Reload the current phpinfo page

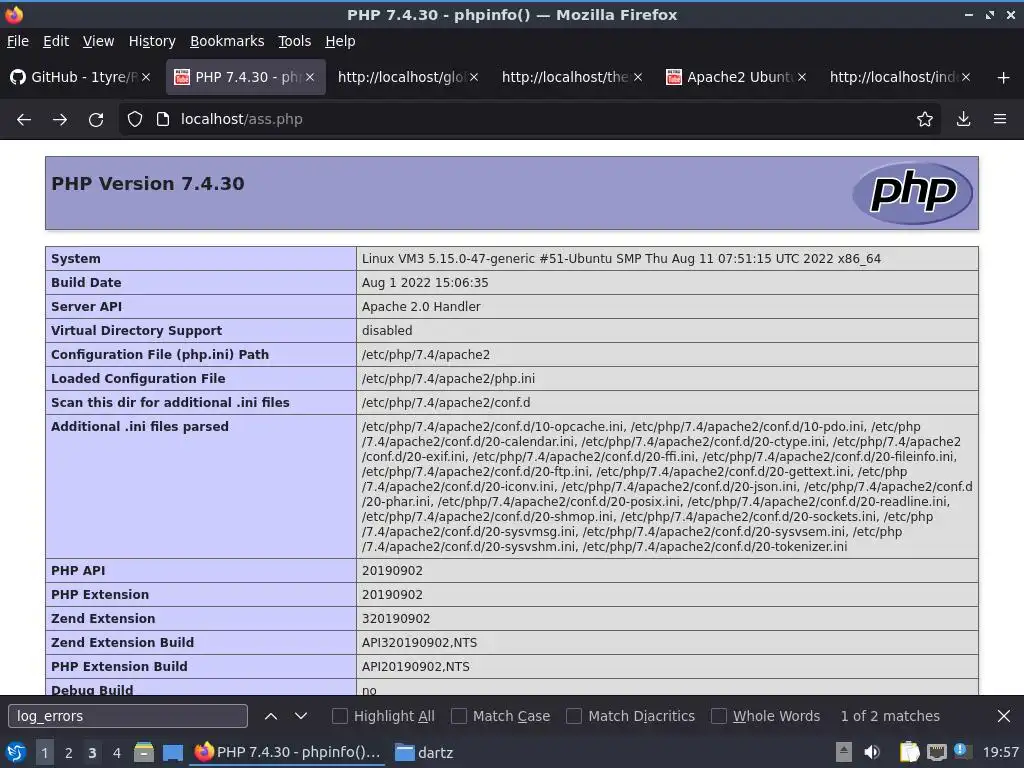tap(96, 120)
